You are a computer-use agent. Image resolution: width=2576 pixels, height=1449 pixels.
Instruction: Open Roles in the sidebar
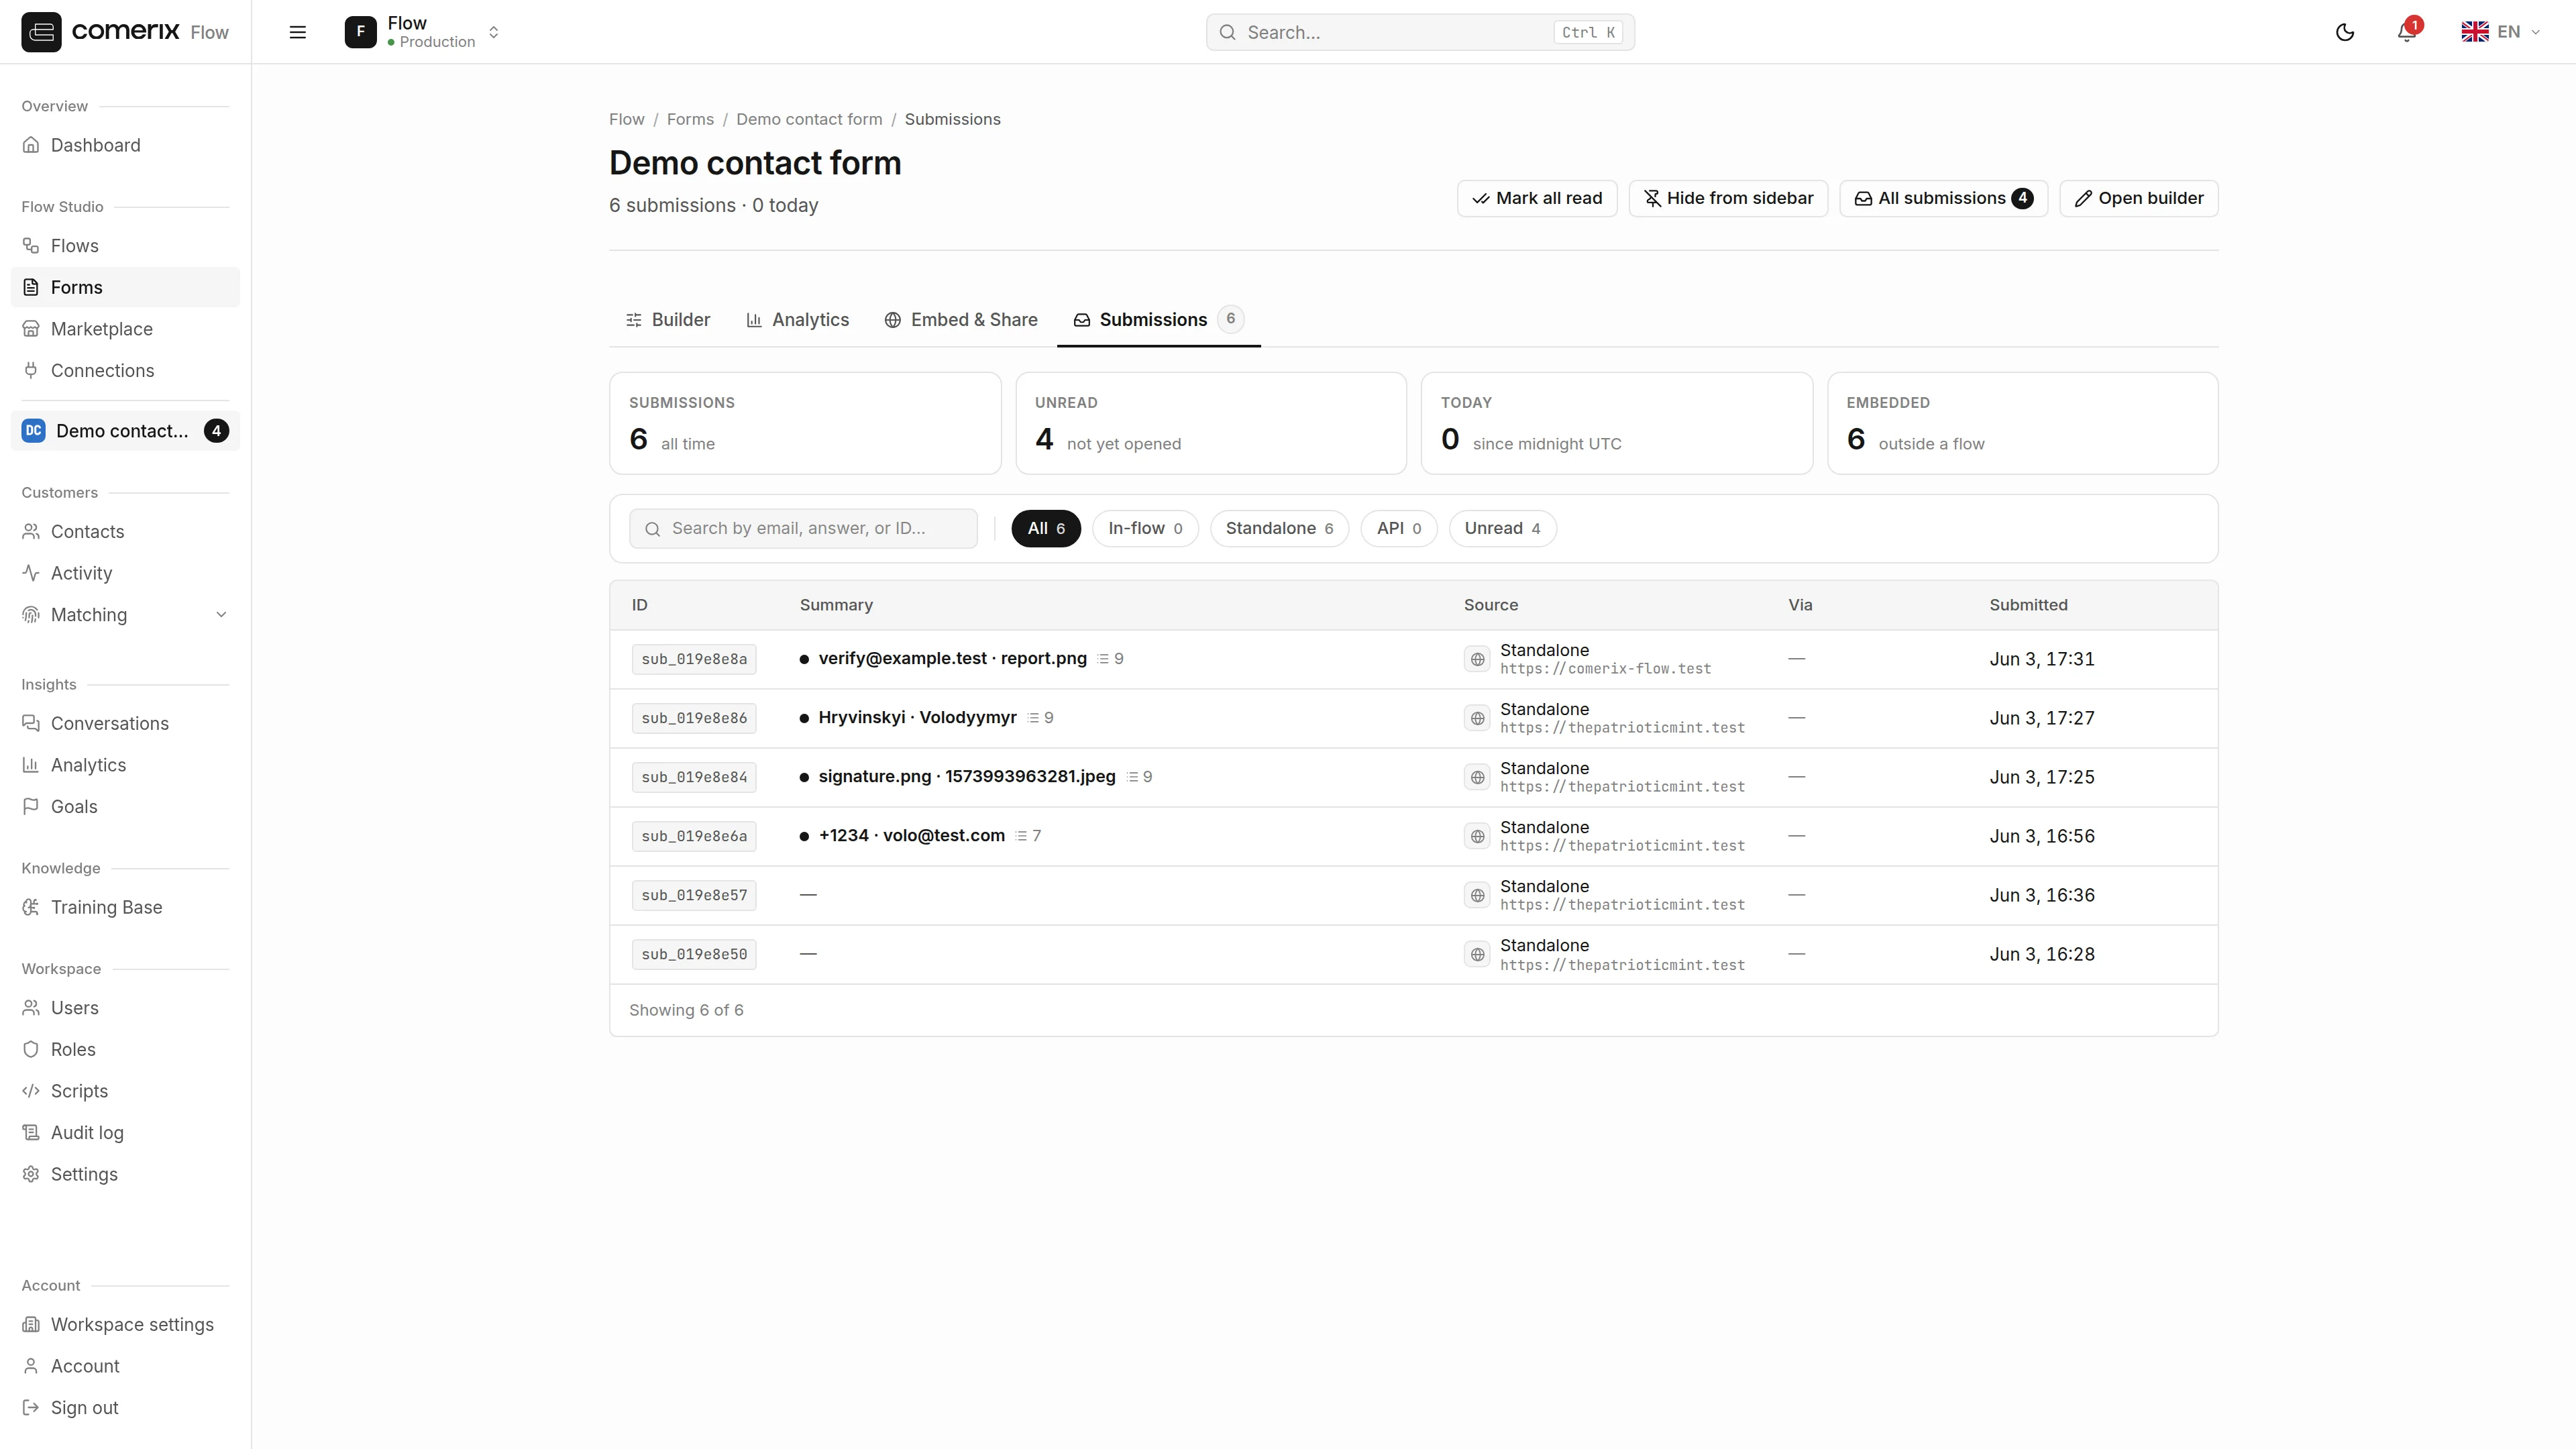pyautogui.click(x=125, y=1050)
